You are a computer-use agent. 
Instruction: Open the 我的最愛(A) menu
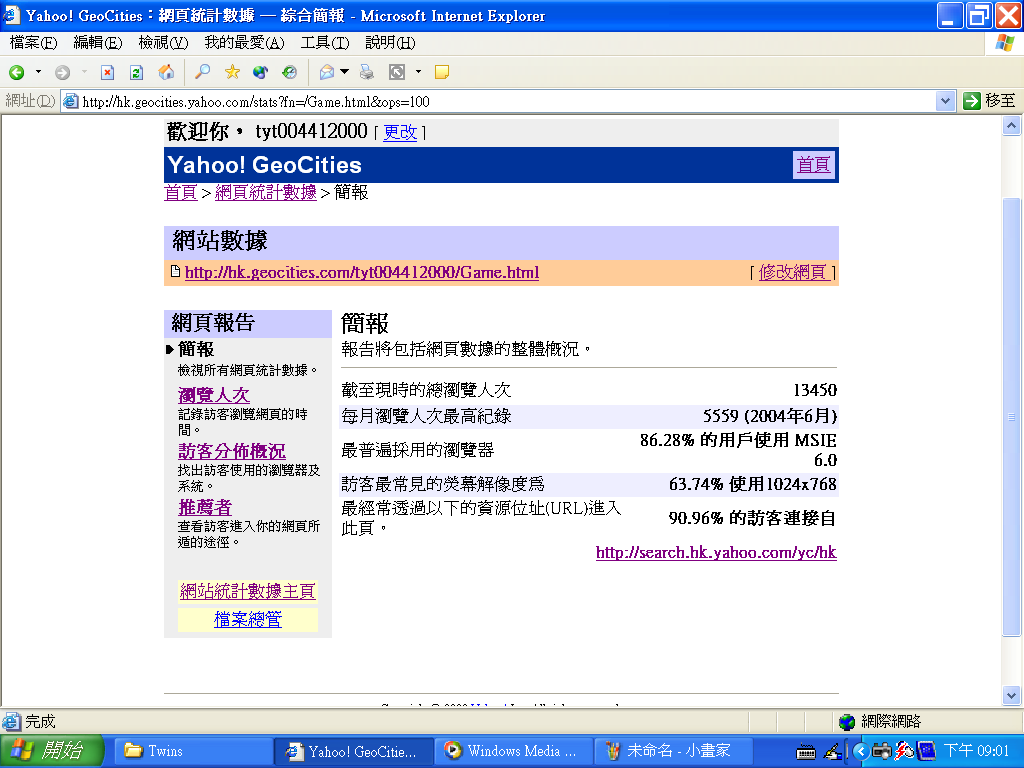[x=244, y=43]
